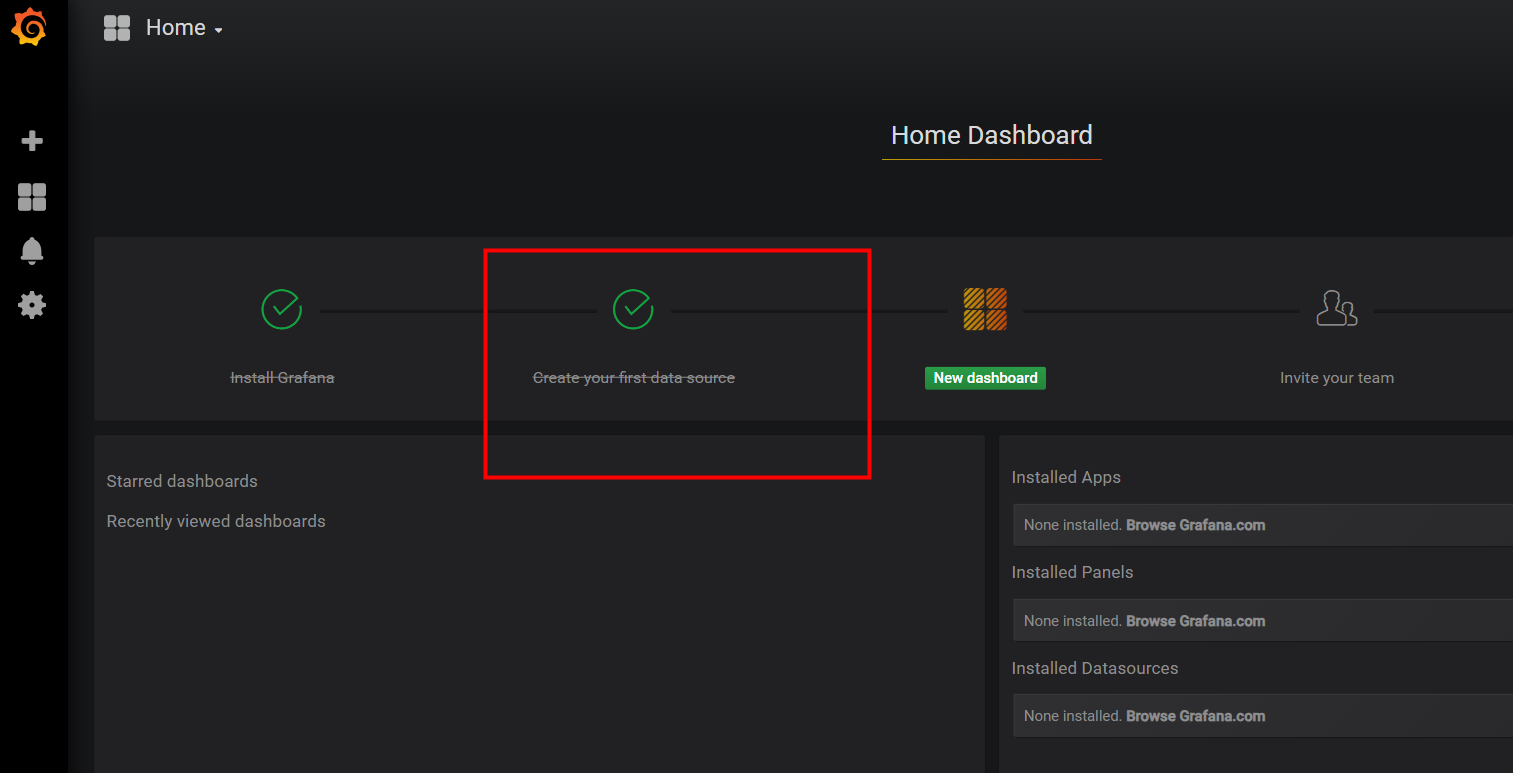
Task: Open Browse Grafana.com under Installed Panels
Action: [x=1195, y=621]
